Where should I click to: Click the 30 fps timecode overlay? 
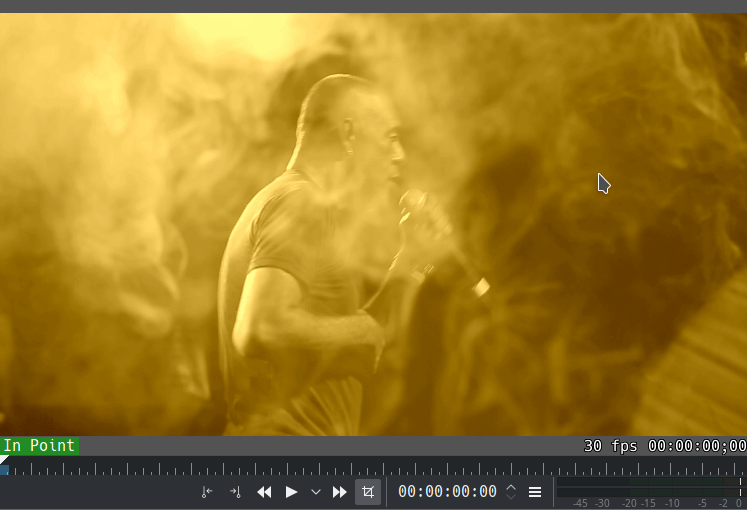pos(665,446)
